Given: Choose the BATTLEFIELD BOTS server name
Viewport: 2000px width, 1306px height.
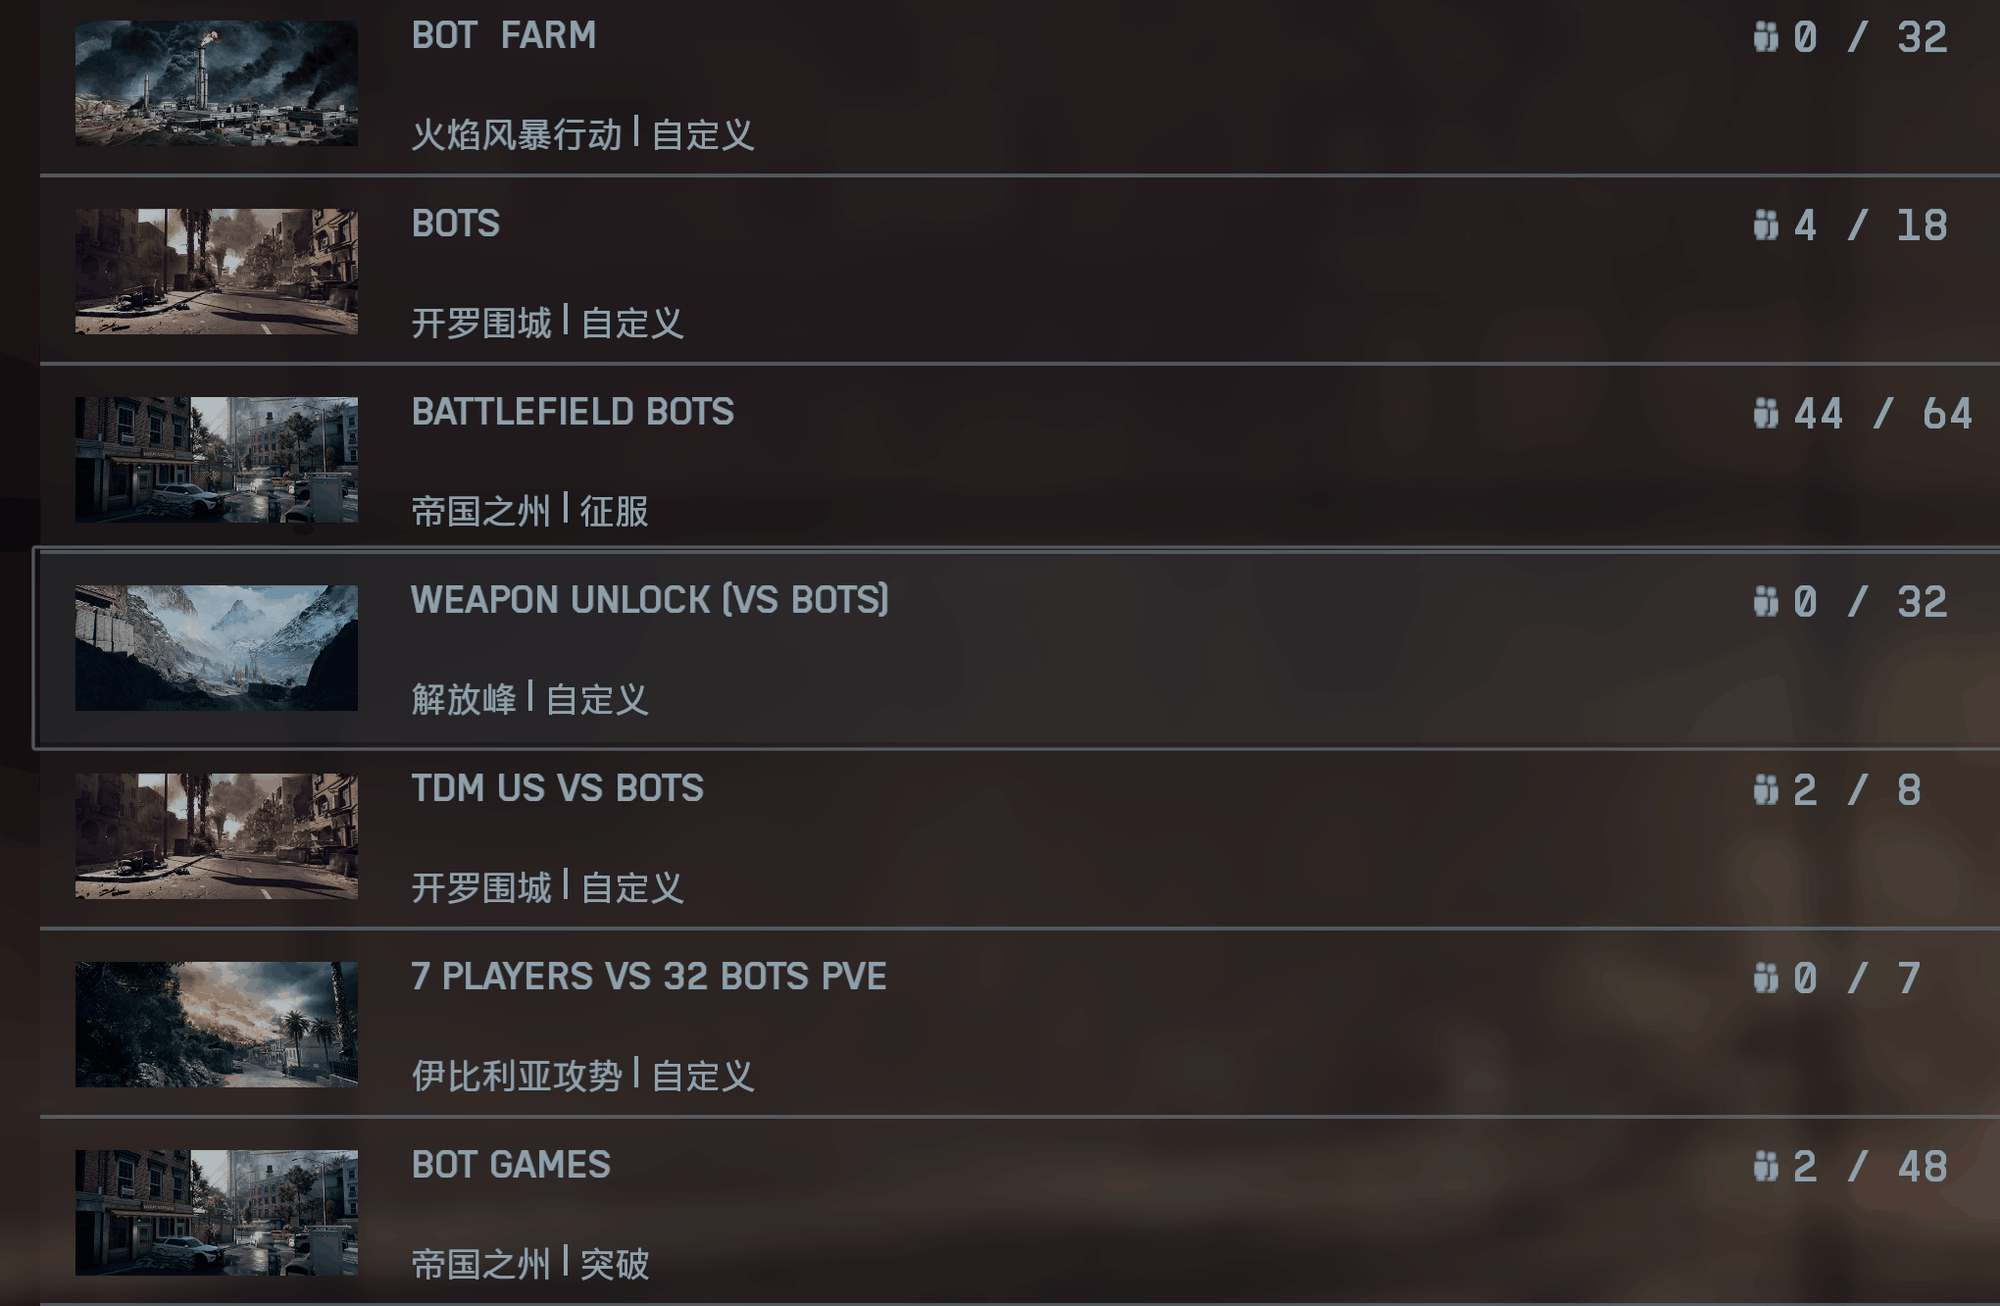Looking at the screenshot, I should tap(572, 412).
